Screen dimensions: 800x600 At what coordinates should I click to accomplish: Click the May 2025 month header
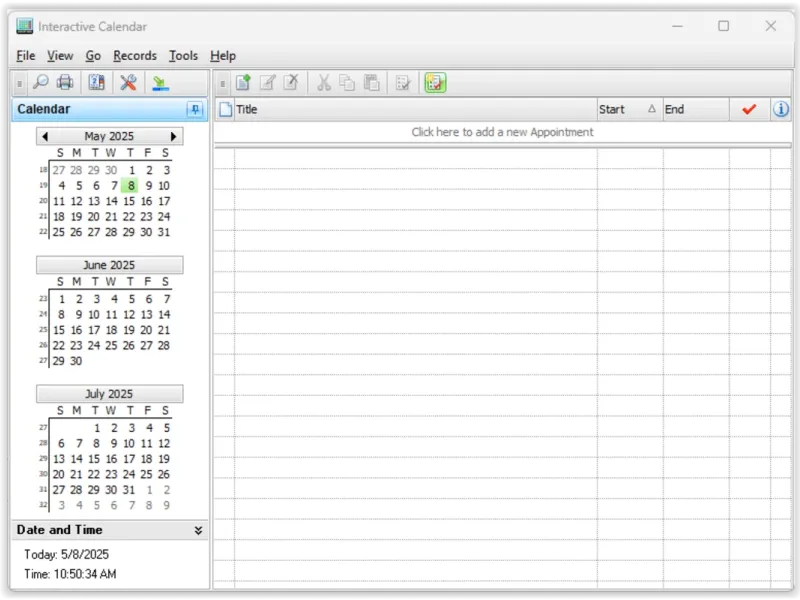(109, 136)
